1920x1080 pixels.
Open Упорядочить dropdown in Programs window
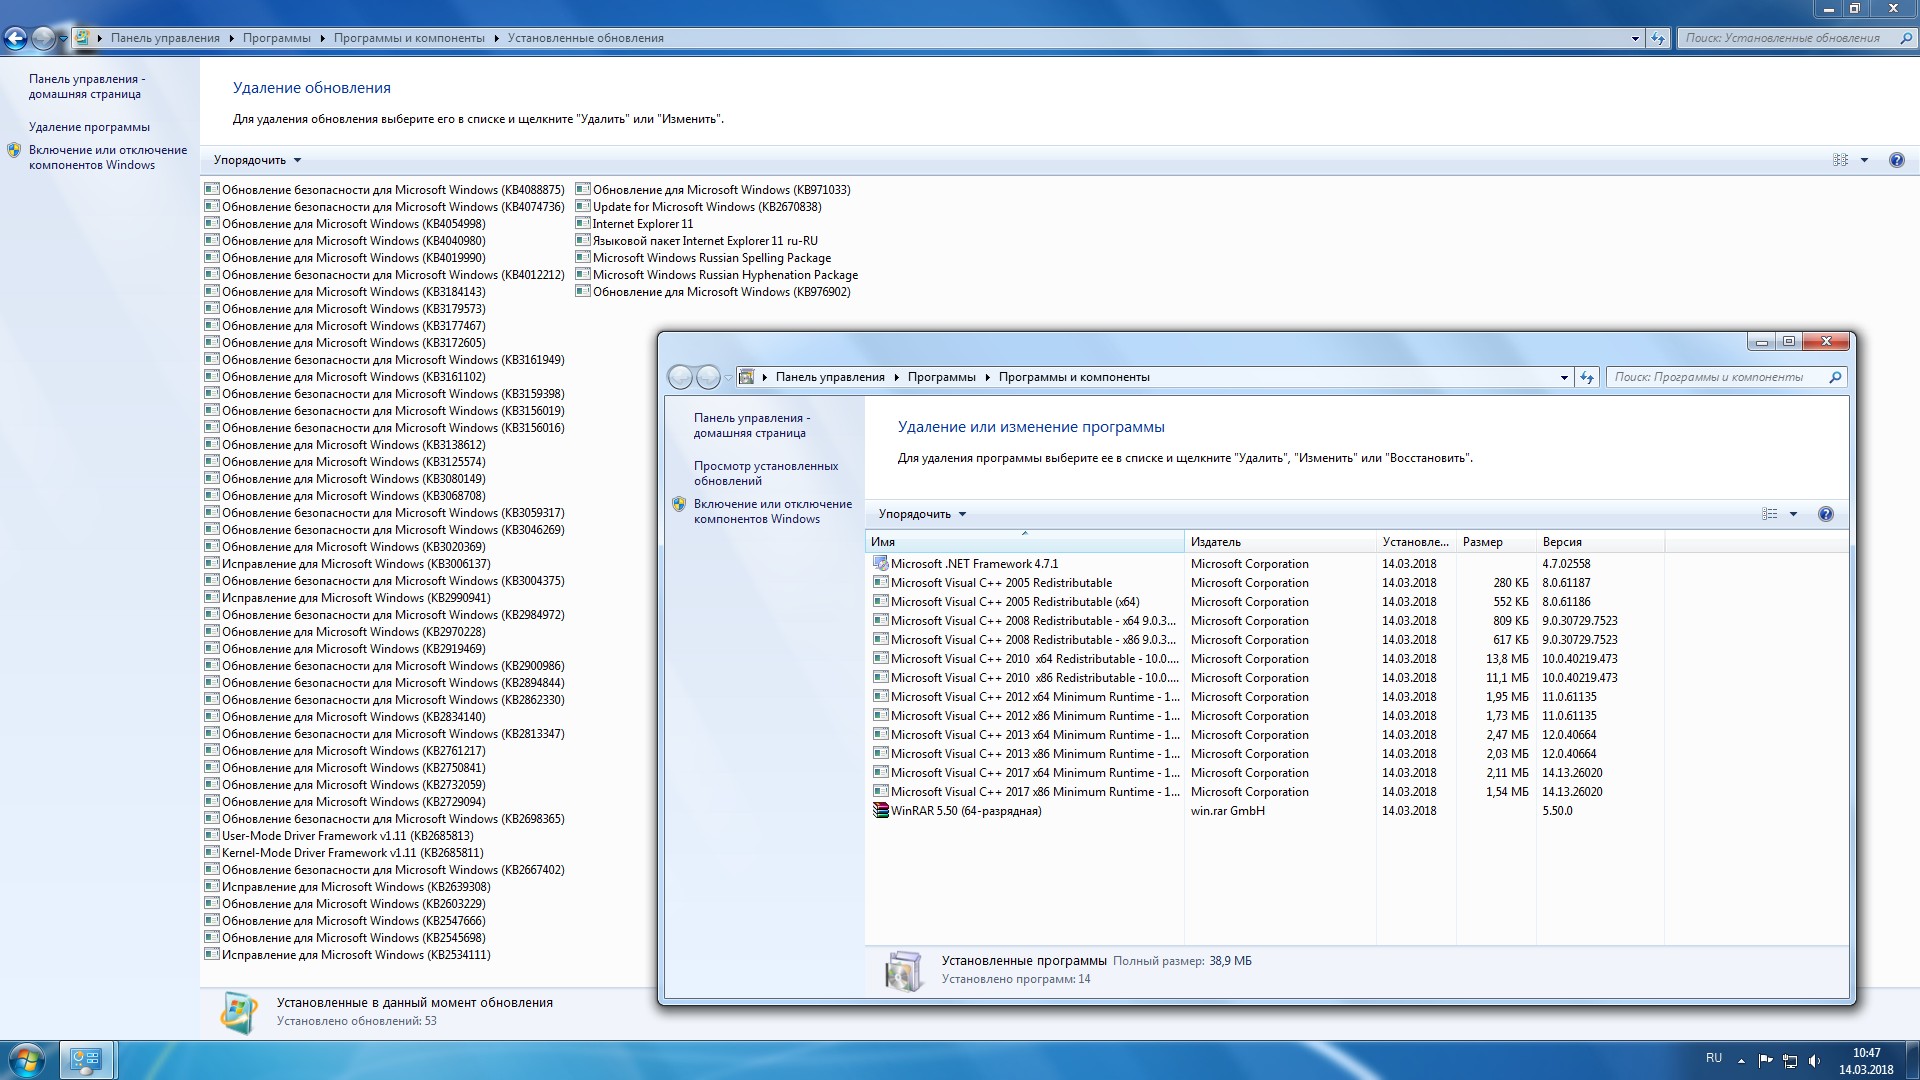tap(922, 514)
